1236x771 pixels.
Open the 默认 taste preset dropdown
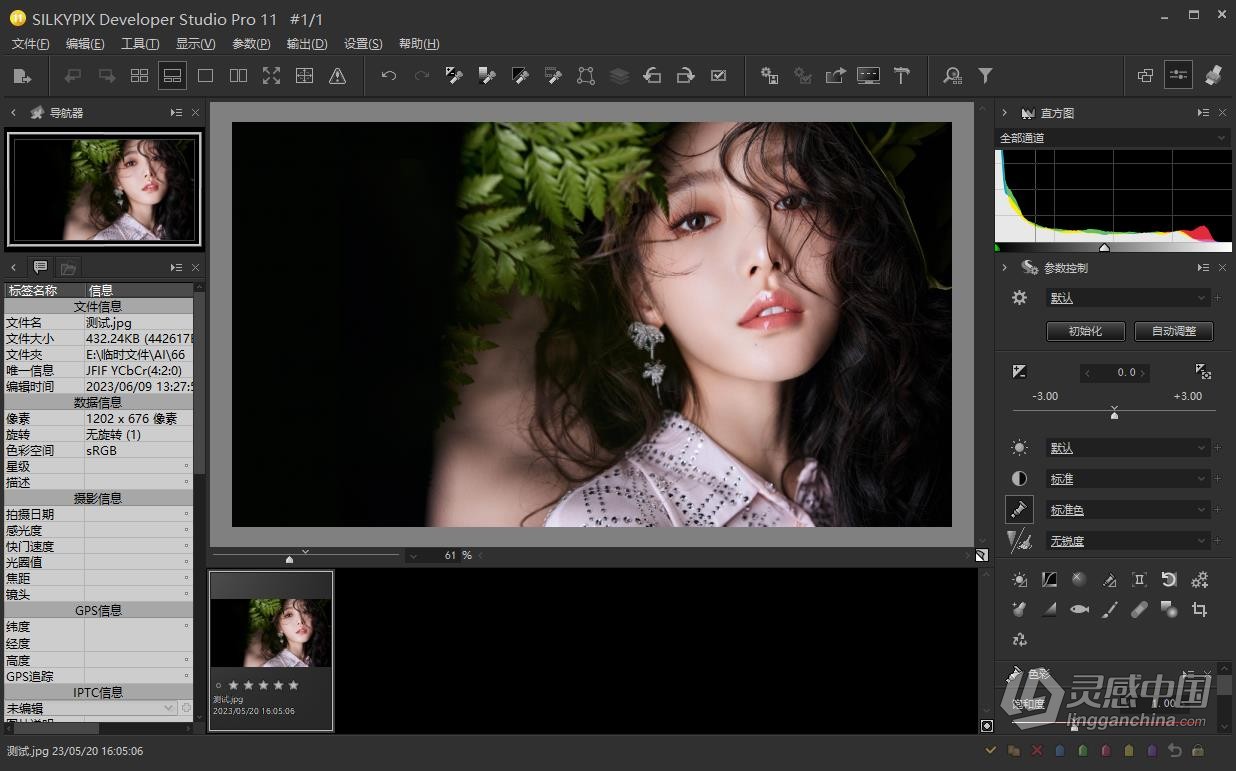tap(1128, 297)
